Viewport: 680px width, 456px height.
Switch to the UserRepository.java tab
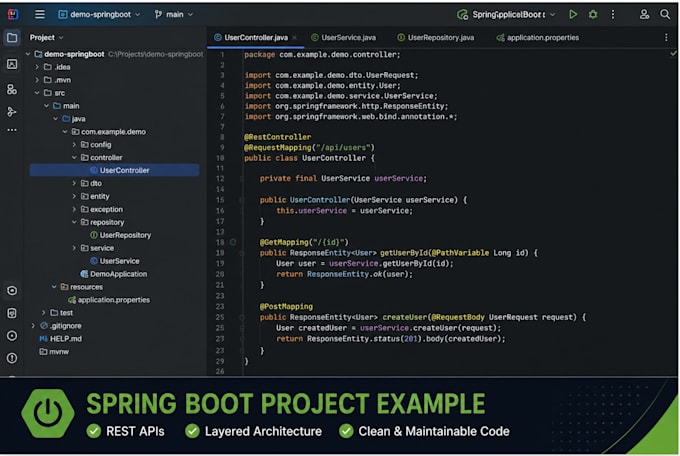[x=436, y=38]
